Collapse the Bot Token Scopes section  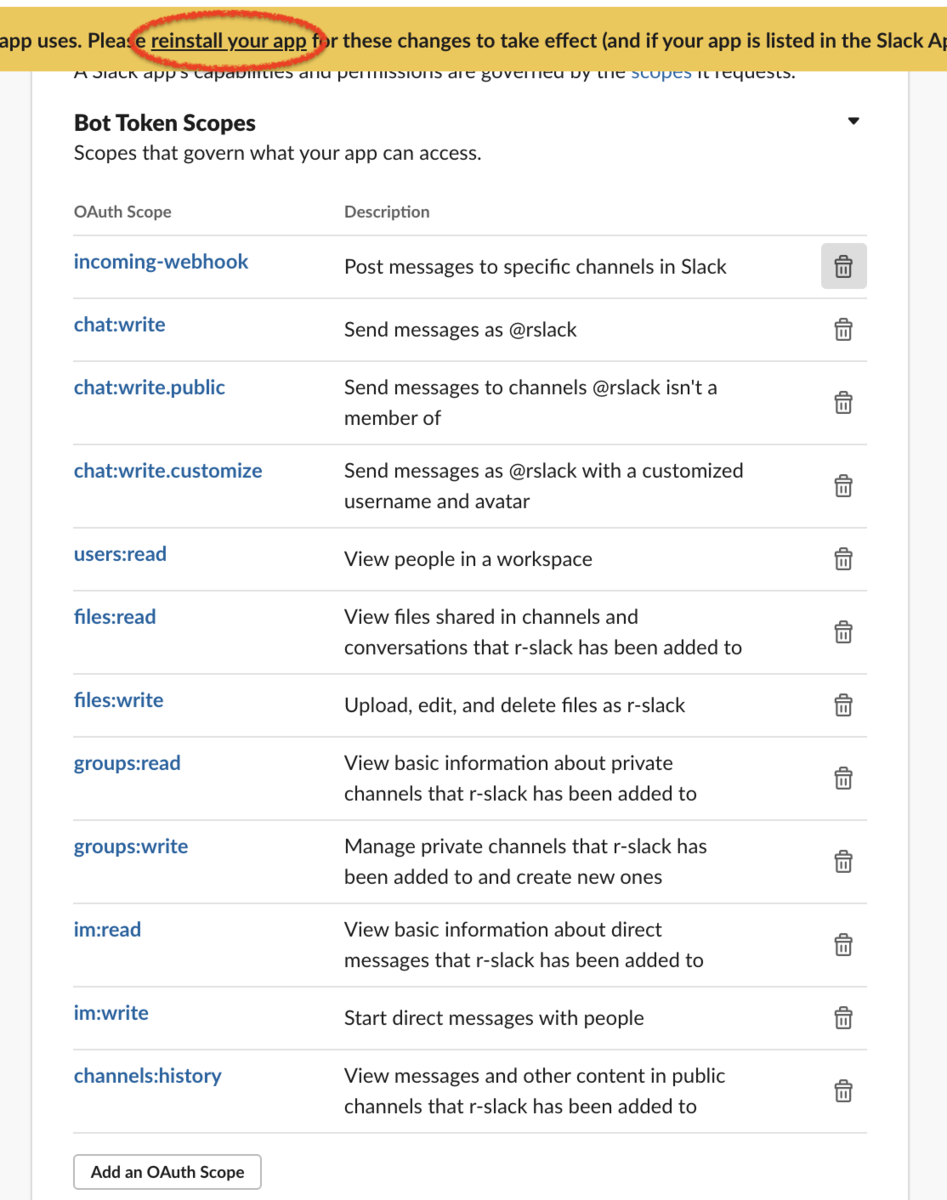[853, 121]
